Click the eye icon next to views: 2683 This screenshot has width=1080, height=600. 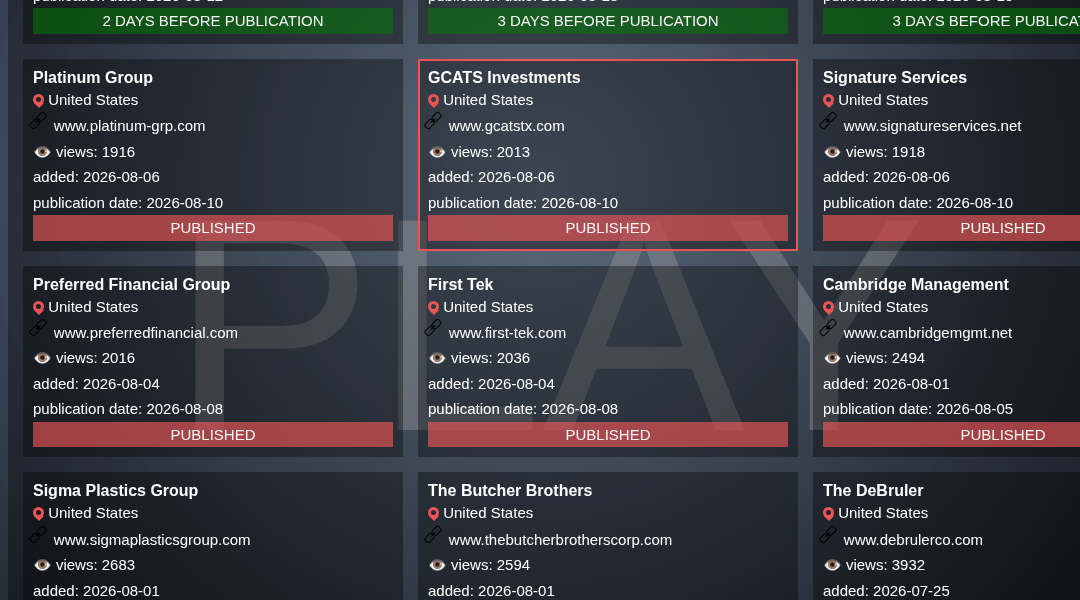42,565
